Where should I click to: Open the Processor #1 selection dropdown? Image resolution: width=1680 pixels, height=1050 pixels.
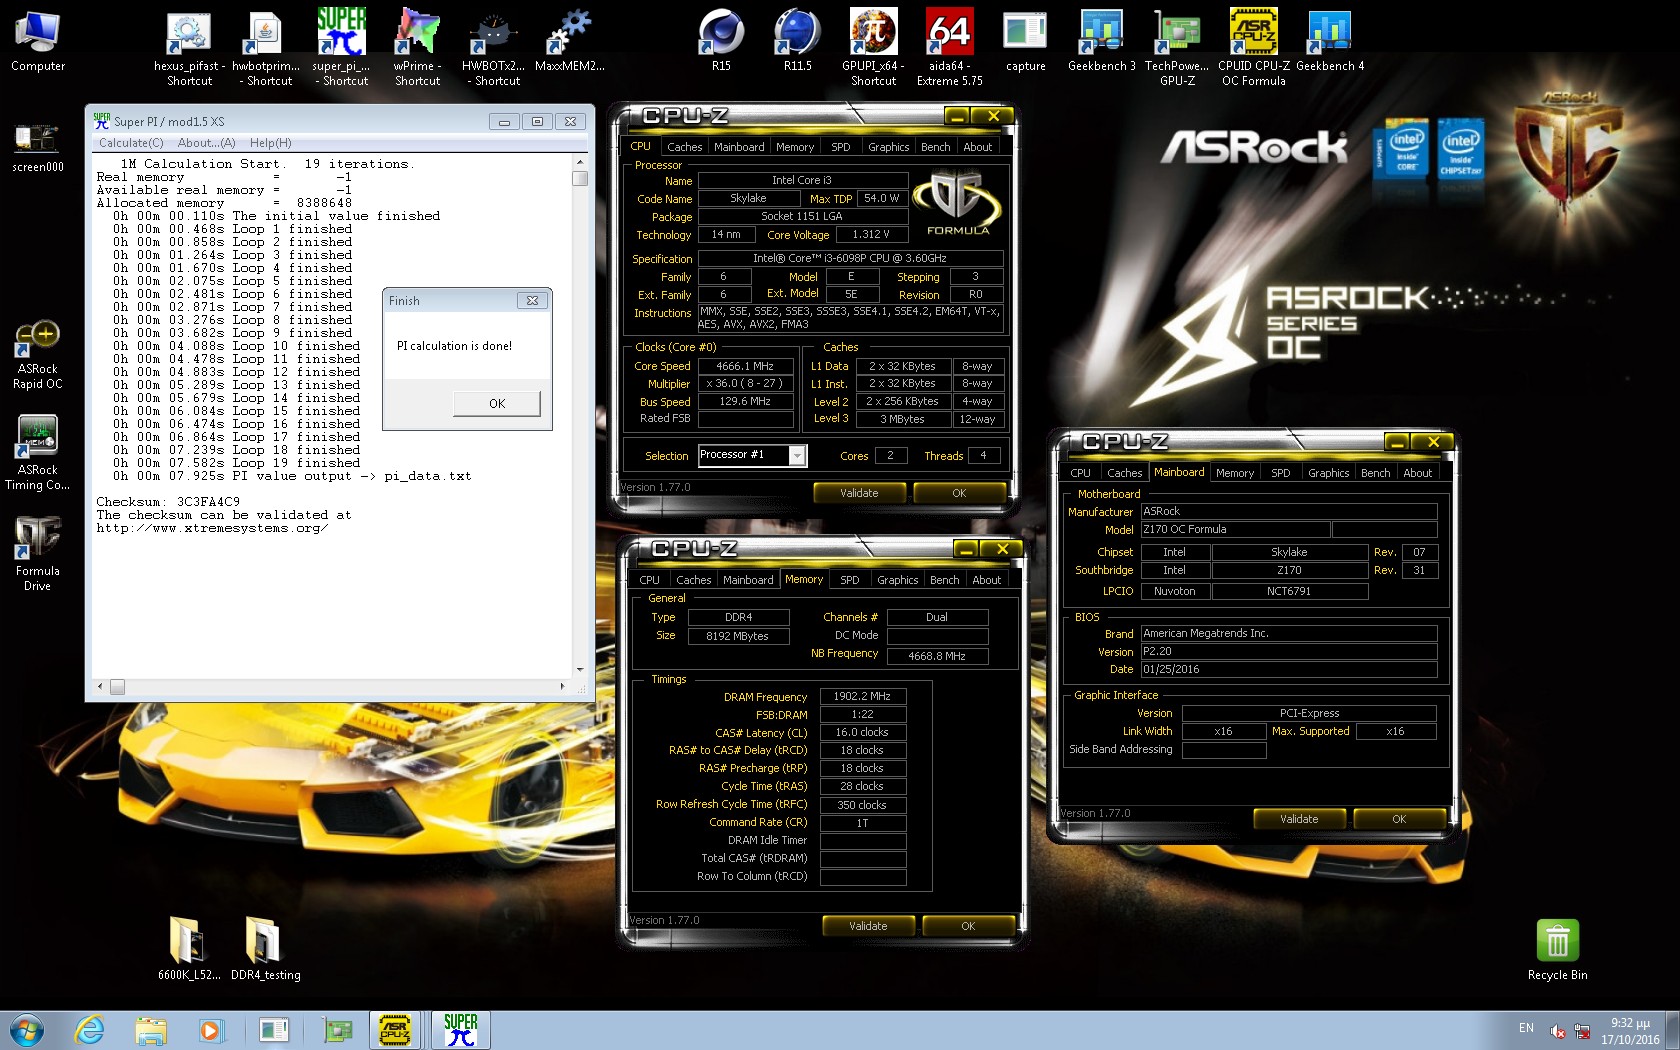(797, 456)
